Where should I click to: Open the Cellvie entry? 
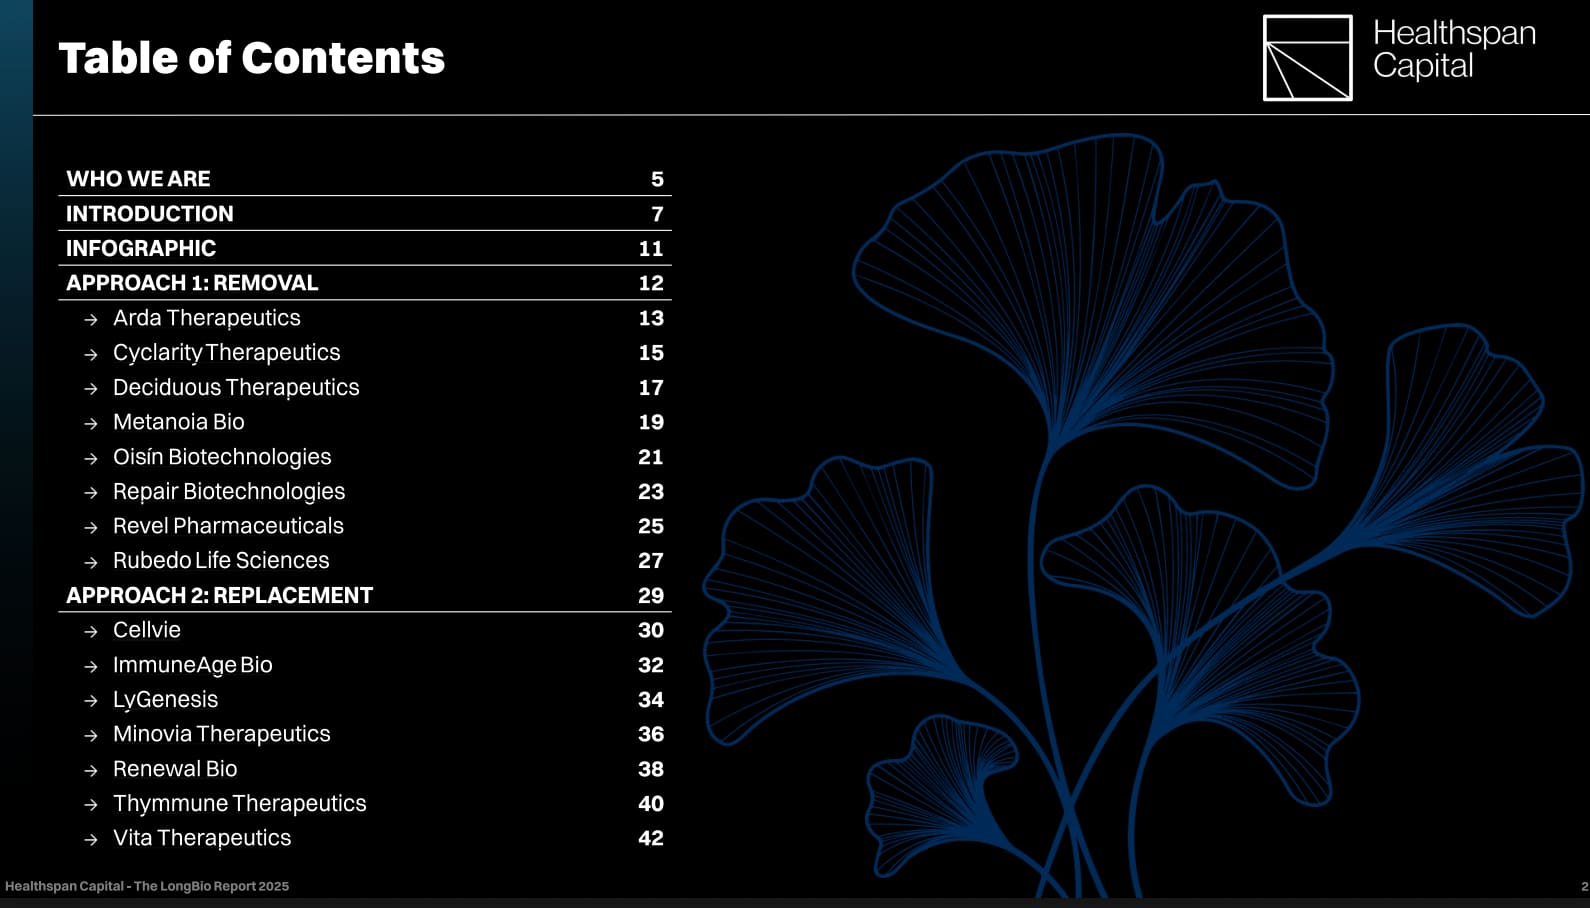click(147, 630)
